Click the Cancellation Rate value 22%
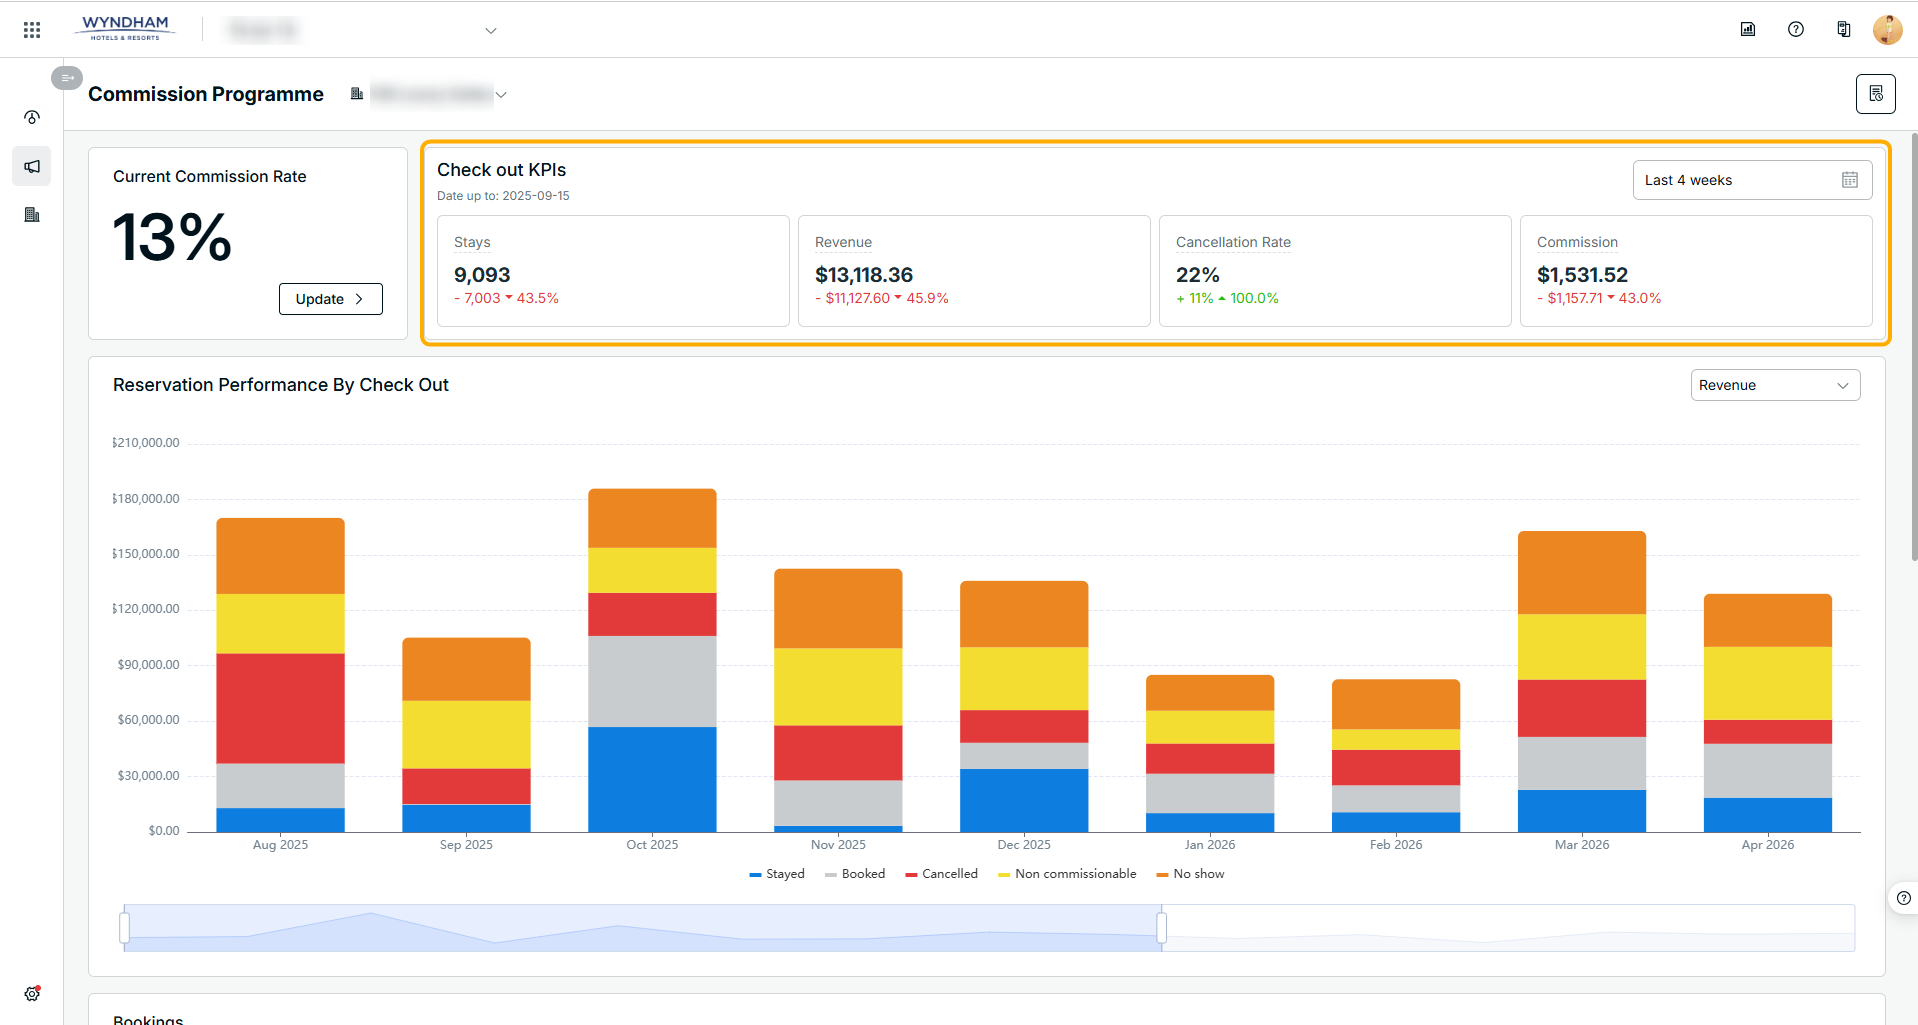The width and height of the screenshot is (1918, 1025). point(1198,275)
